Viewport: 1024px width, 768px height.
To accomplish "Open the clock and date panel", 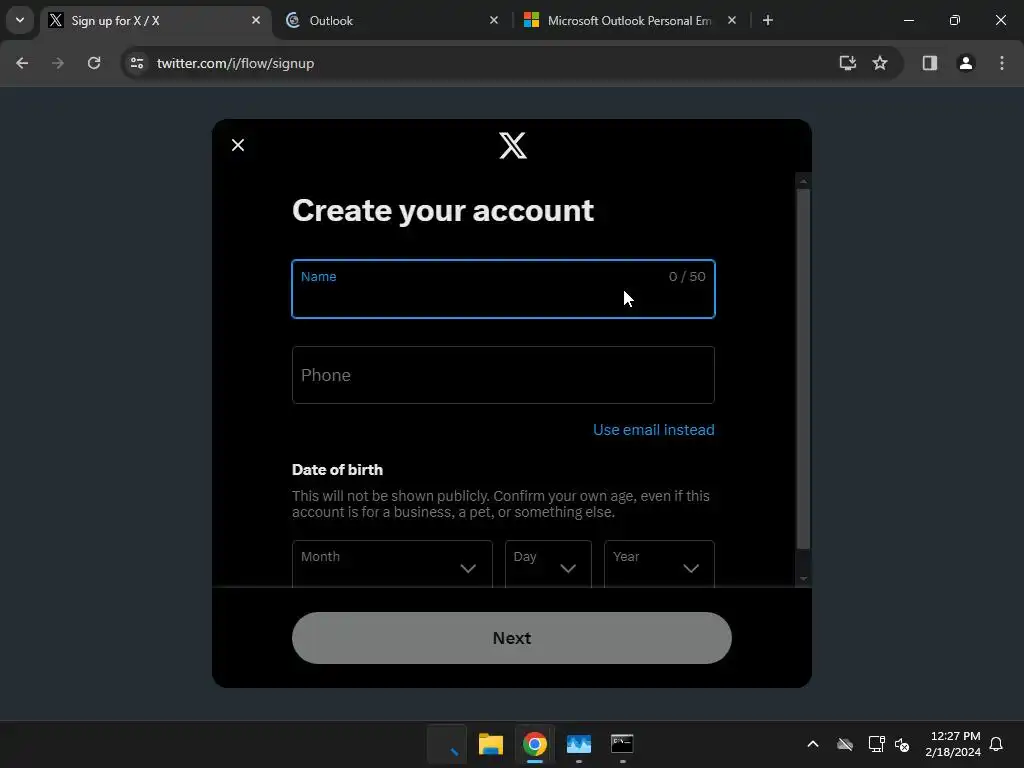I will click(x=953, y=744).
